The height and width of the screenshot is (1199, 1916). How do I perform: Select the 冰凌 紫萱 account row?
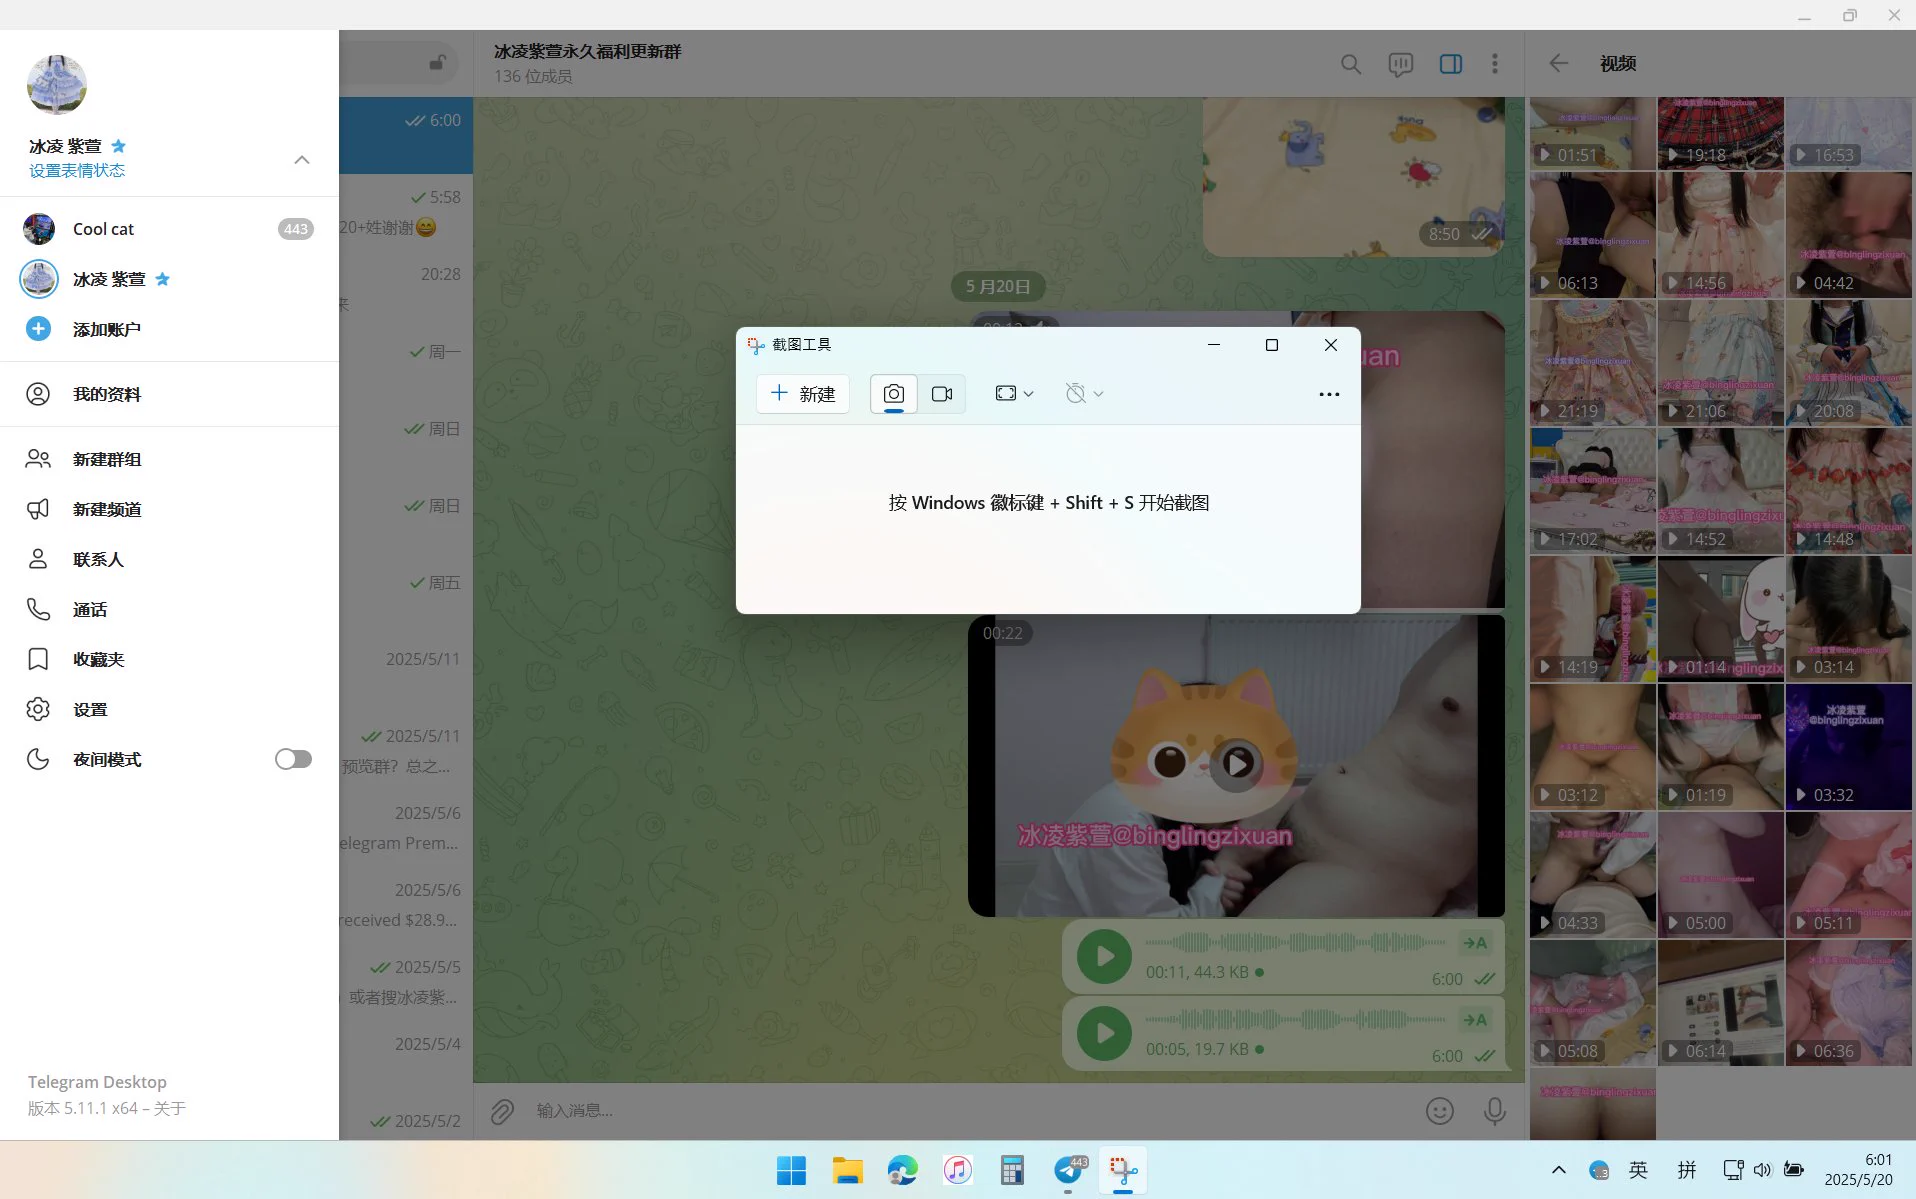169,279
